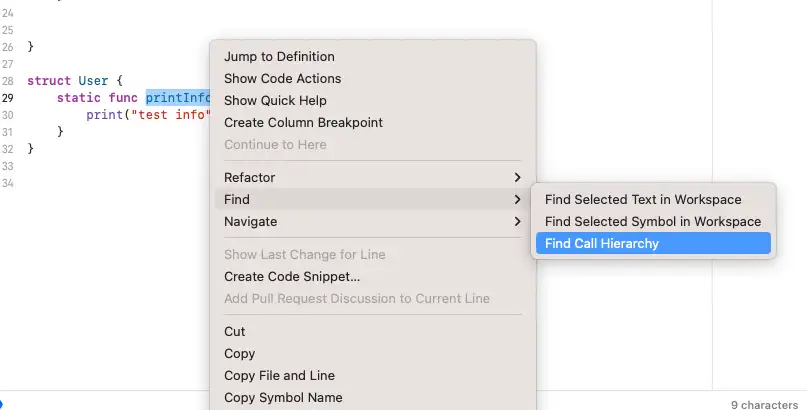Click Copy File and Line
The width and height of the screenshot is (807, 410).
click(279, 376)
